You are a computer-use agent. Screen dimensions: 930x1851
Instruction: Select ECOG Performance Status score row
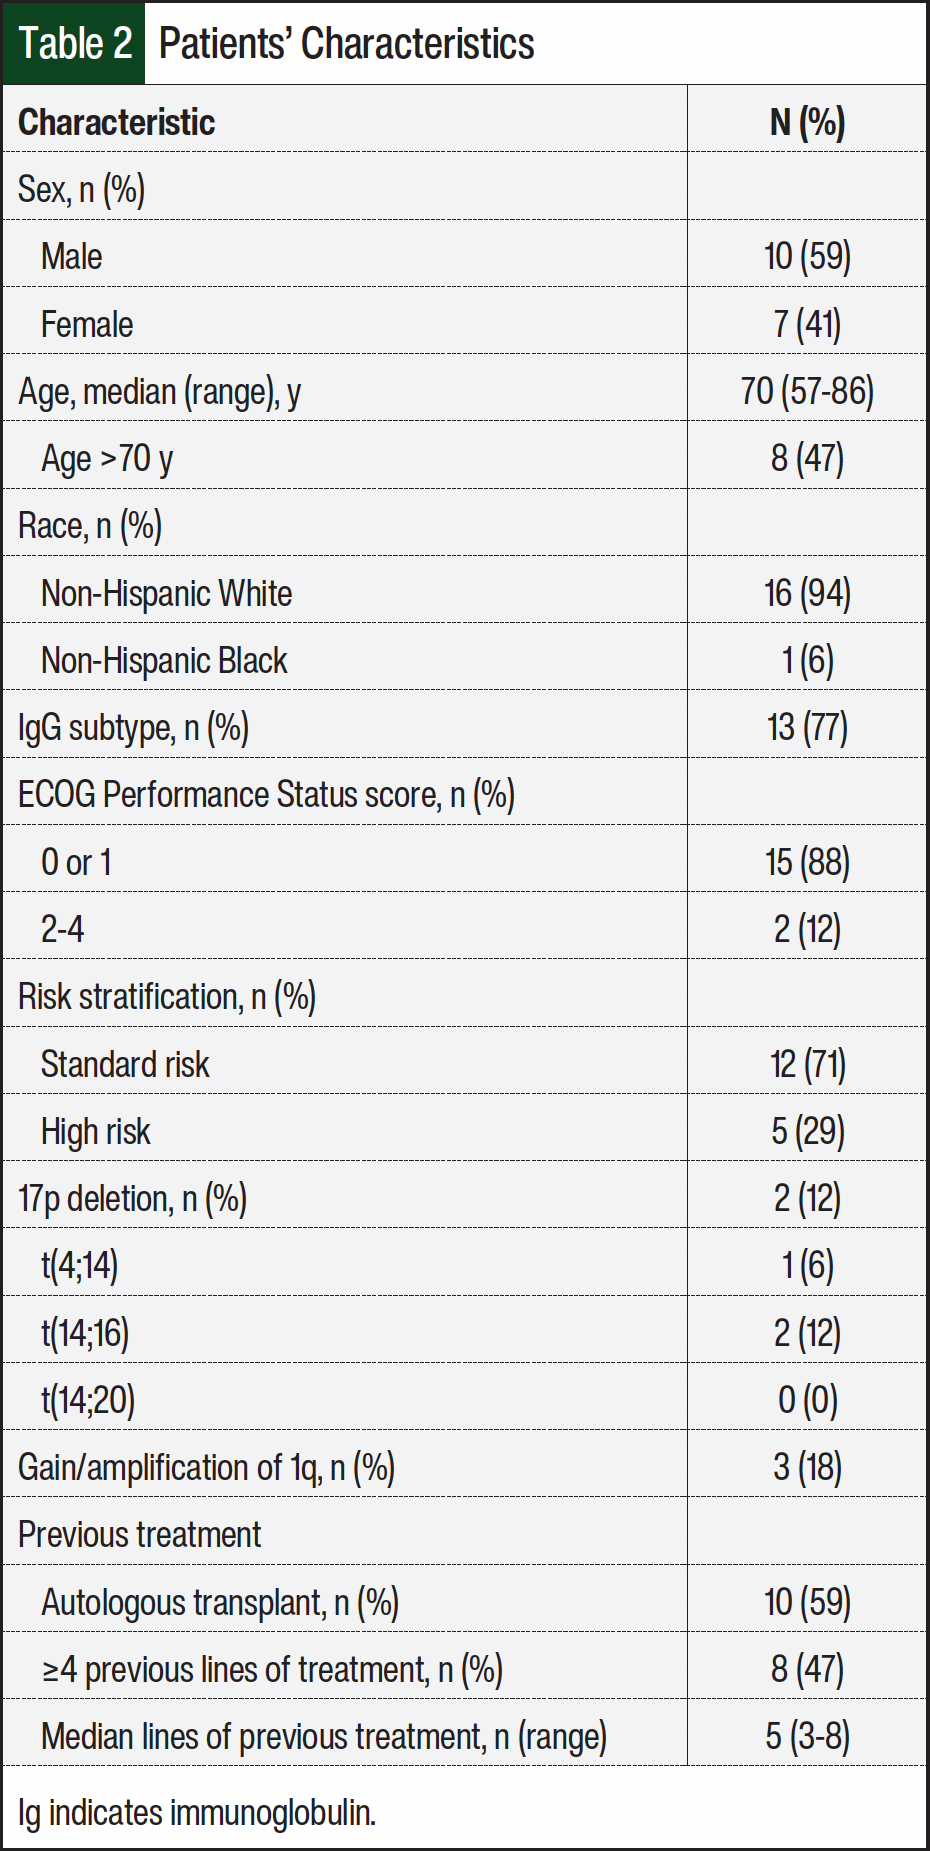pyautogui.click(x=266, y=795)
